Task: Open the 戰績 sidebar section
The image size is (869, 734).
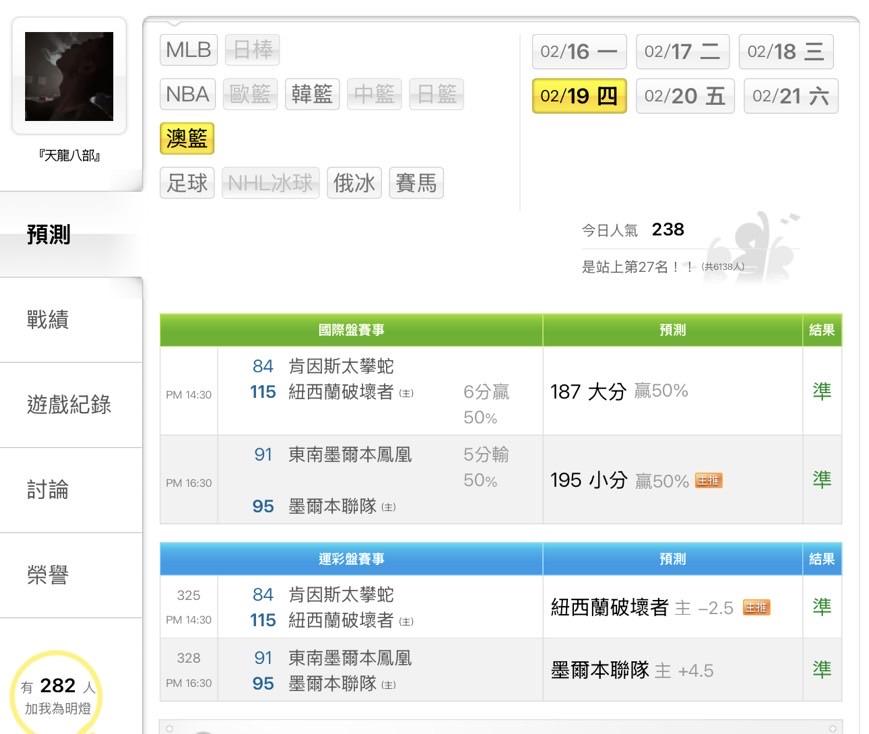Action: (71, 320)
